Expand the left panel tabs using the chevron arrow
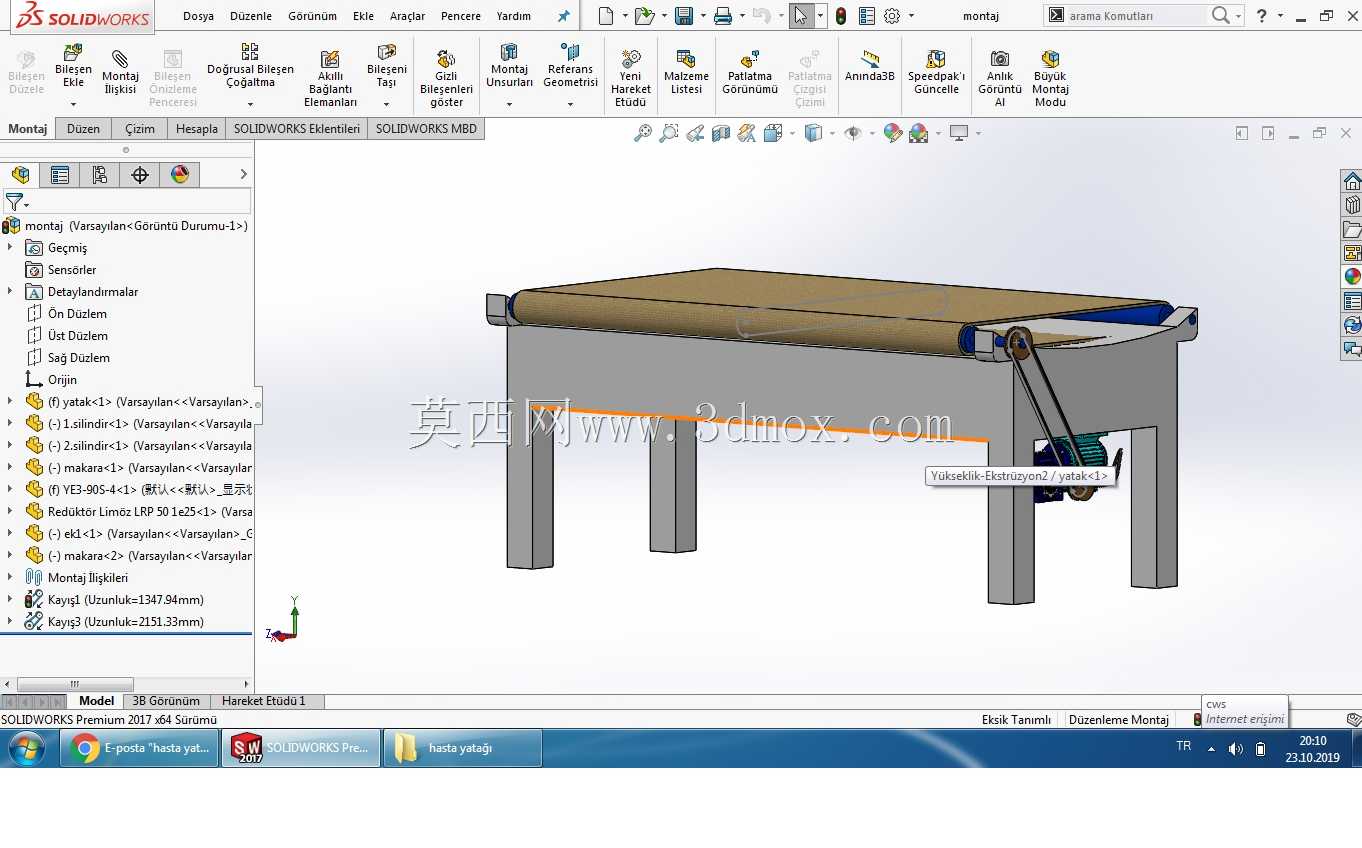This screenshot has height=848, width=1362. pos(243,174)
